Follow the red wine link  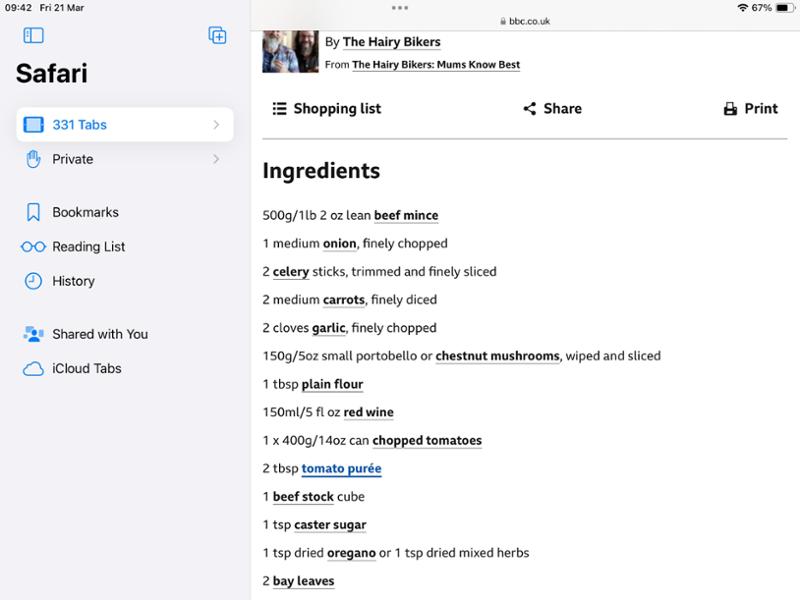tap(368, 412)
